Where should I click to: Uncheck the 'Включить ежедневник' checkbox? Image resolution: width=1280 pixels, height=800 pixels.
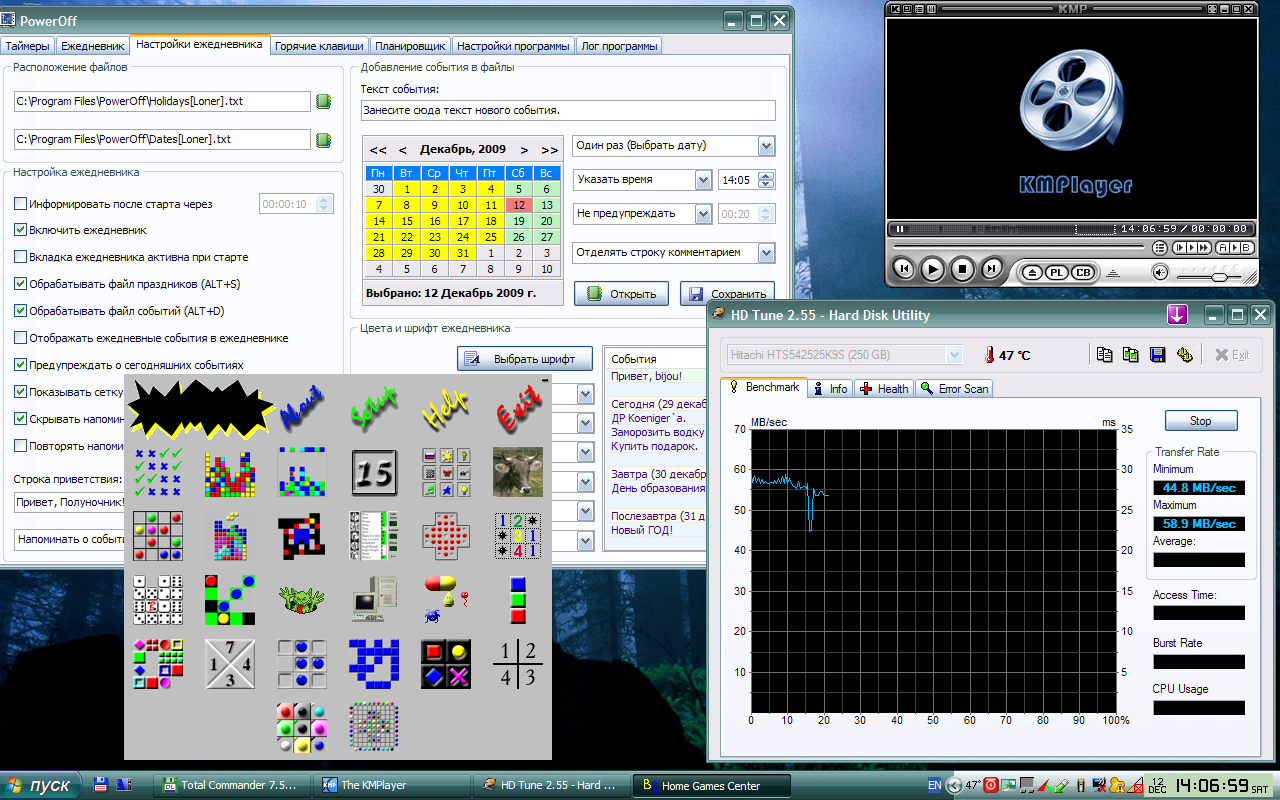(21, 230)
